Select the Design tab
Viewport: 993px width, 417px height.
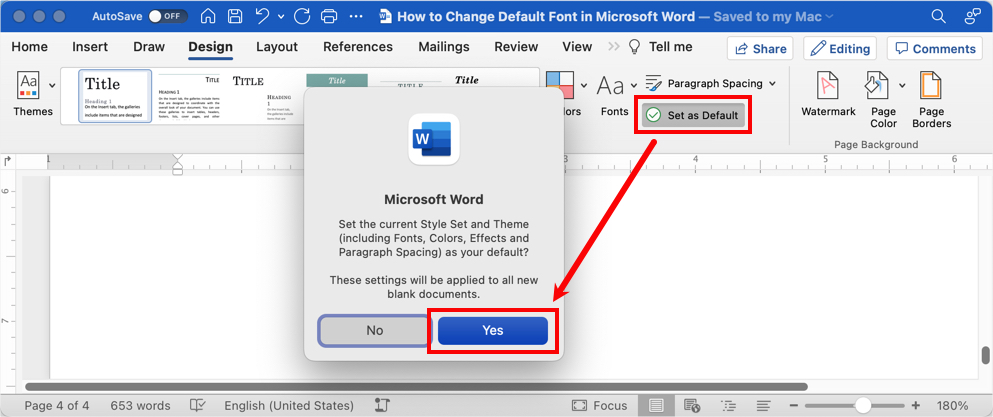point(210,47)
